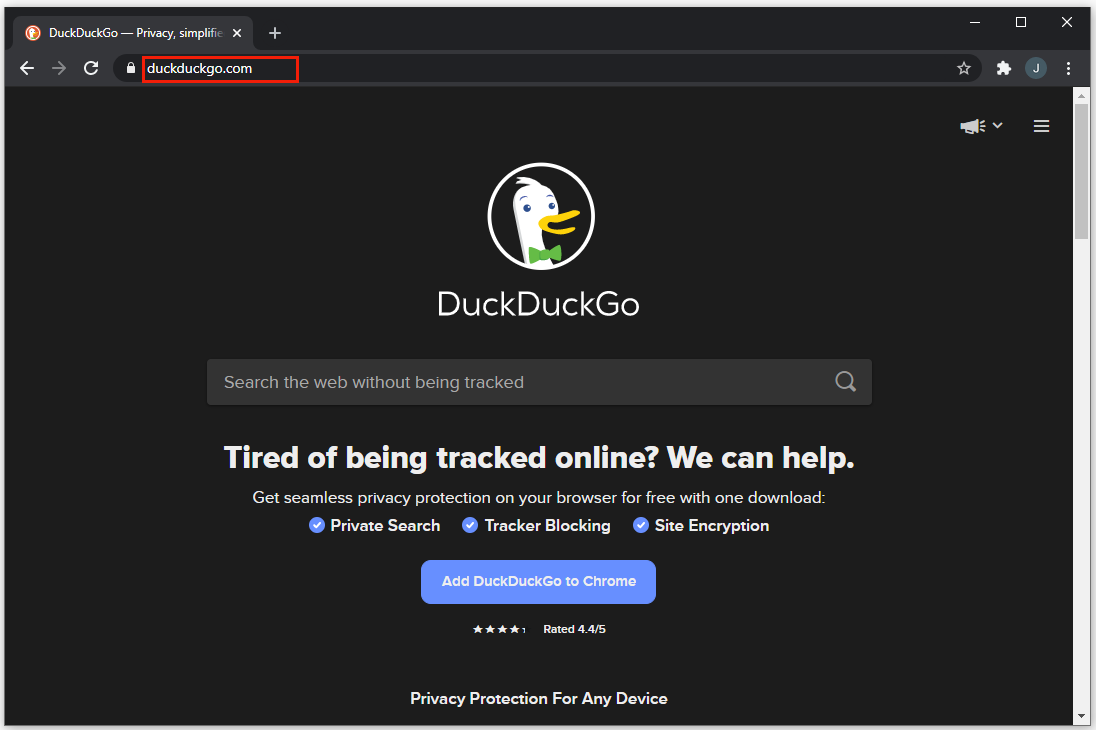Click the DuckDuckGo duck logo
This screenshot has width=1096, height=730.
540,217
